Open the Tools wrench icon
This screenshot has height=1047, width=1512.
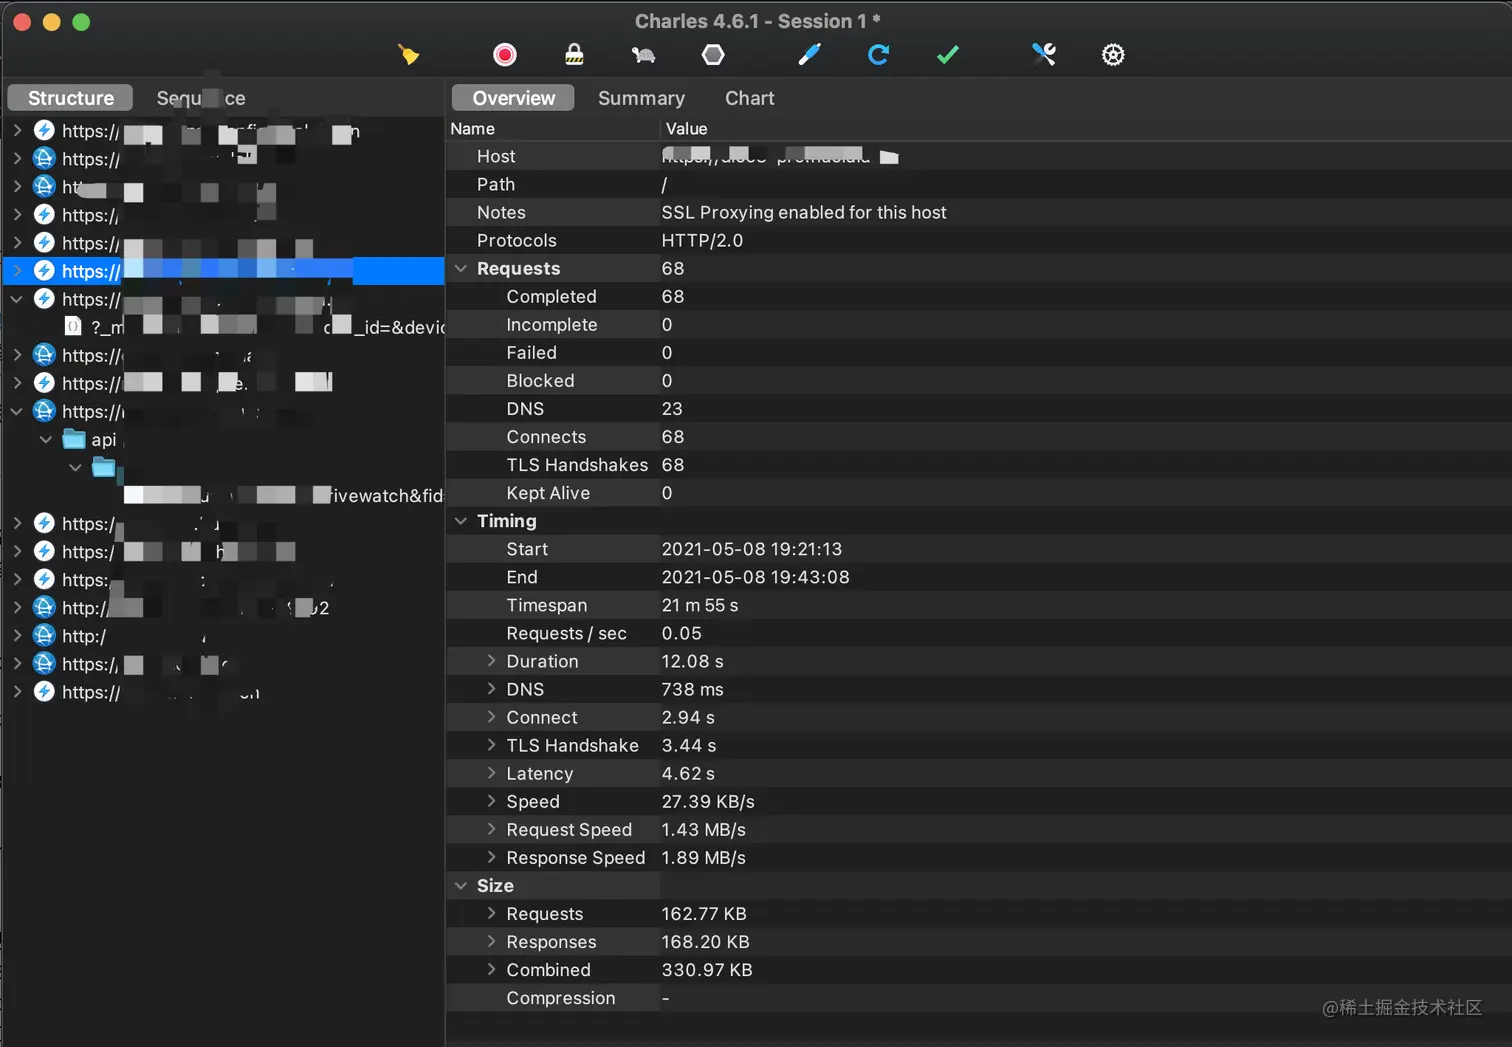[1044, 54]
